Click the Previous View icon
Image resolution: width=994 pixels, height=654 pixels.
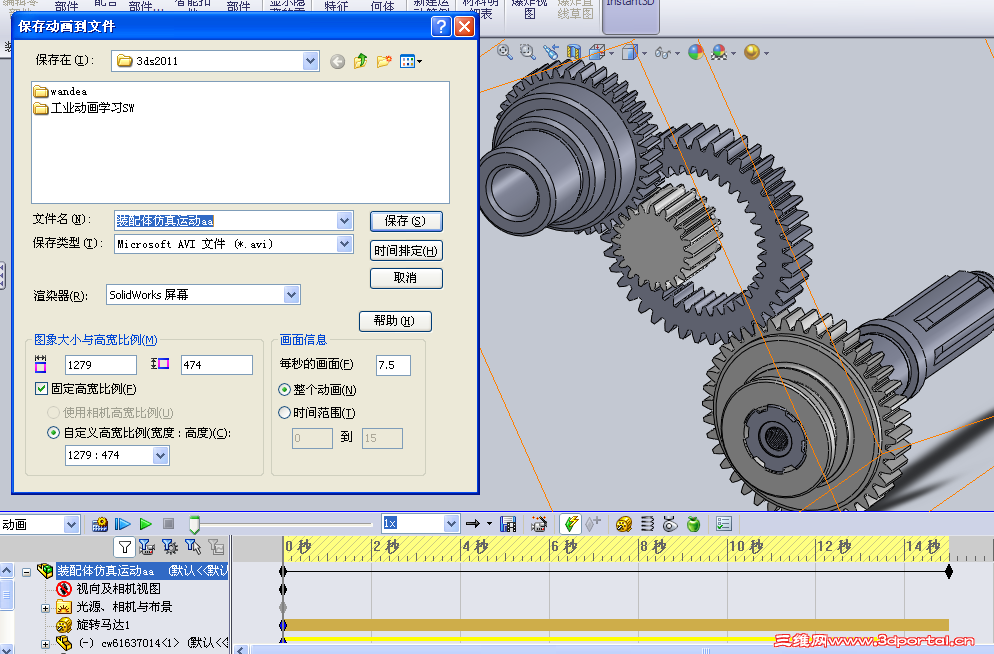(x=550, y=52)
